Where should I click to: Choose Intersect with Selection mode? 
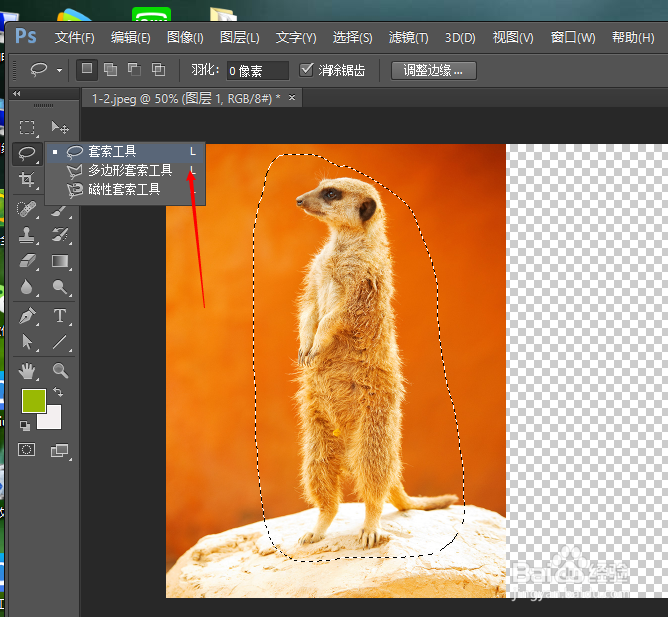pyautogui.click(x=158, y=69)
